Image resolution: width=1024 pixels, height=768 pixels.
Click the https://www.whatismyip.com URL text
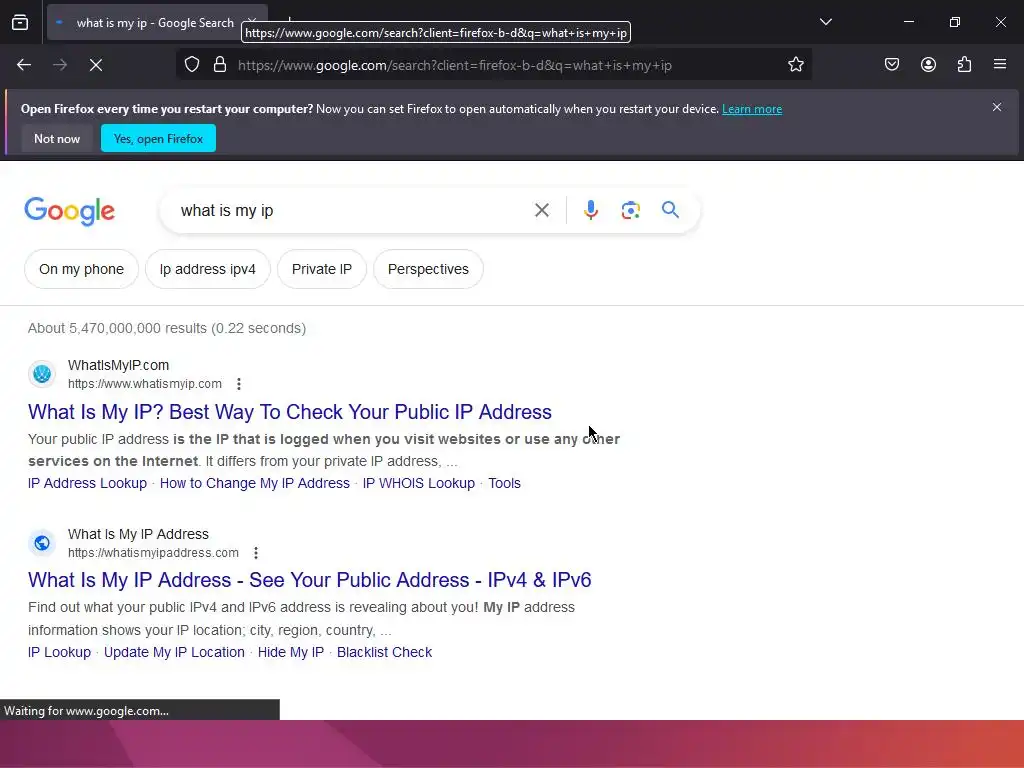(145, 384)
